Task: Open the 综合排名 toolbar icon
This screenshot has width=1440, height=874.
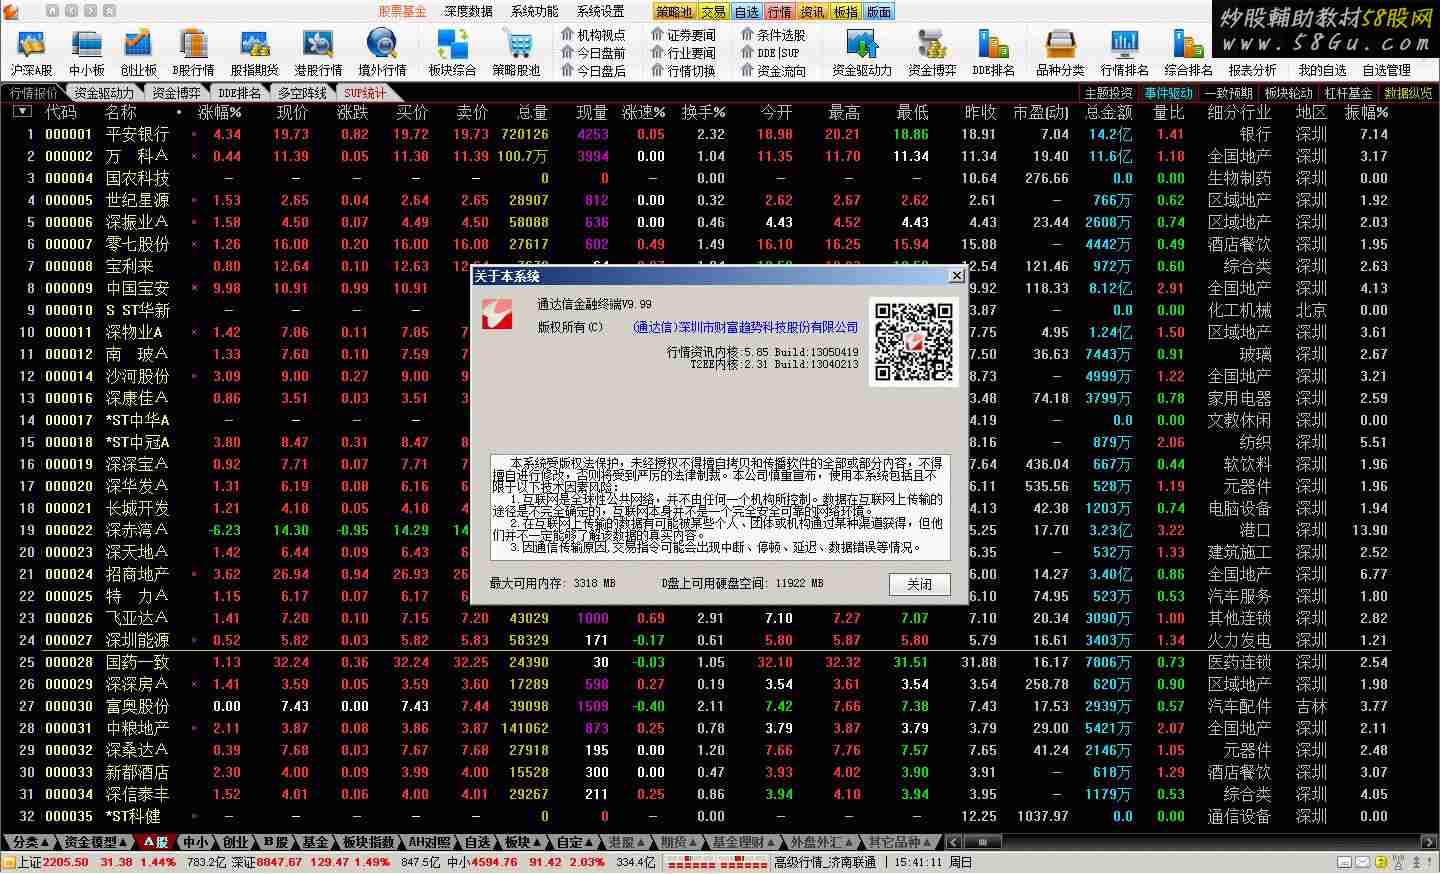Action: coord(1188,52)
